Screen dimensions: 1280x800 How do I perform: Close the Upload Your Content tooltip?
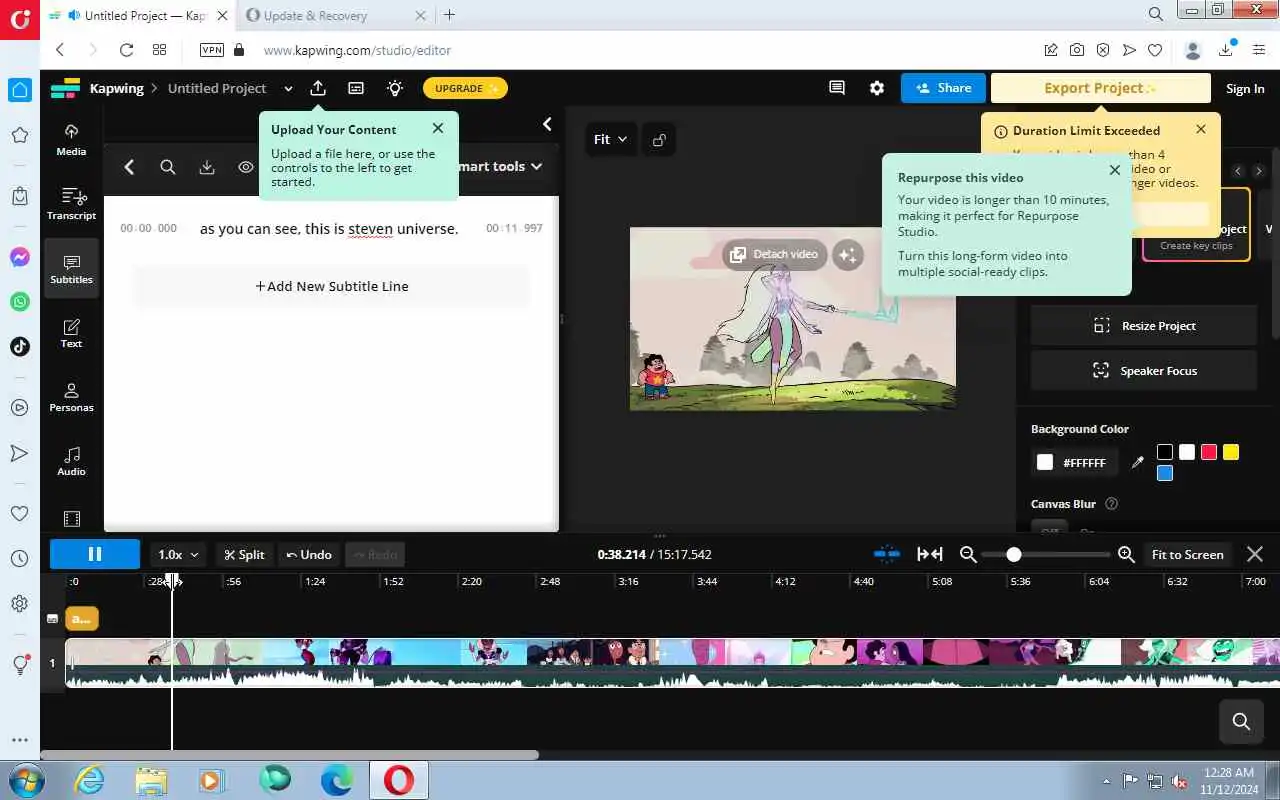coord(438,128)
